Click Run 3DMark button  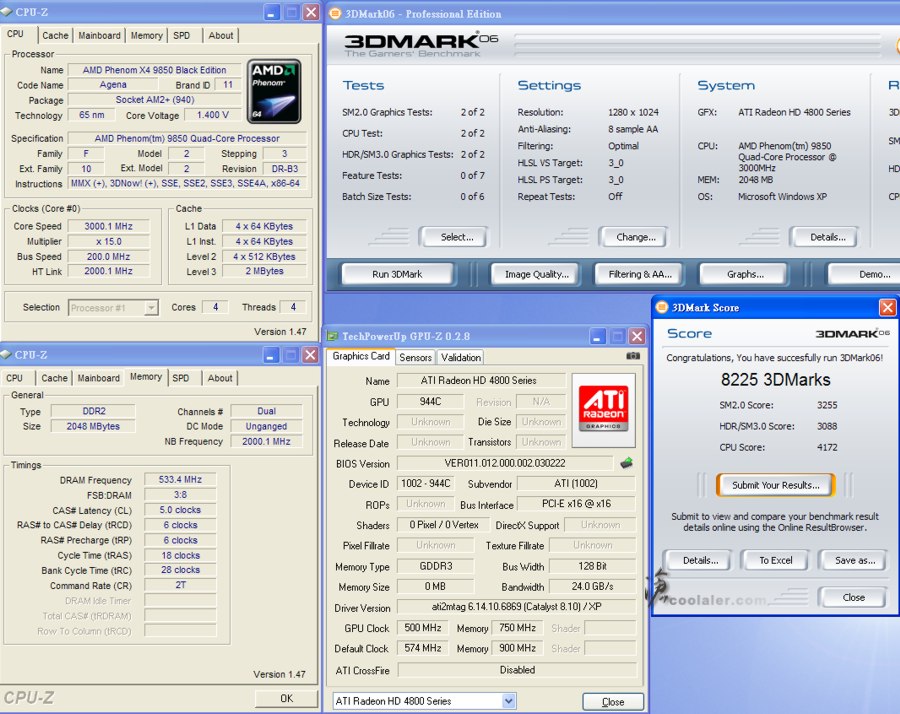click(397, 274)
